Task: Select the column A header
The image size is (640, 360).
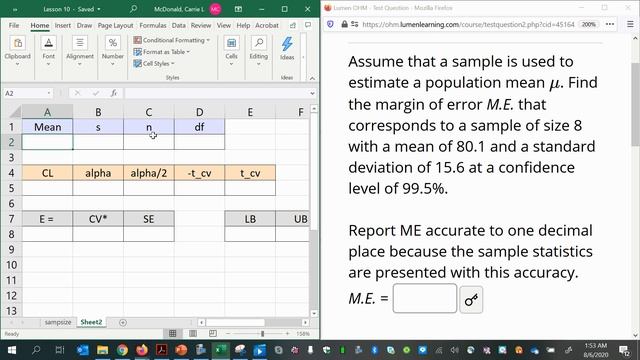Action: (47, 112)
